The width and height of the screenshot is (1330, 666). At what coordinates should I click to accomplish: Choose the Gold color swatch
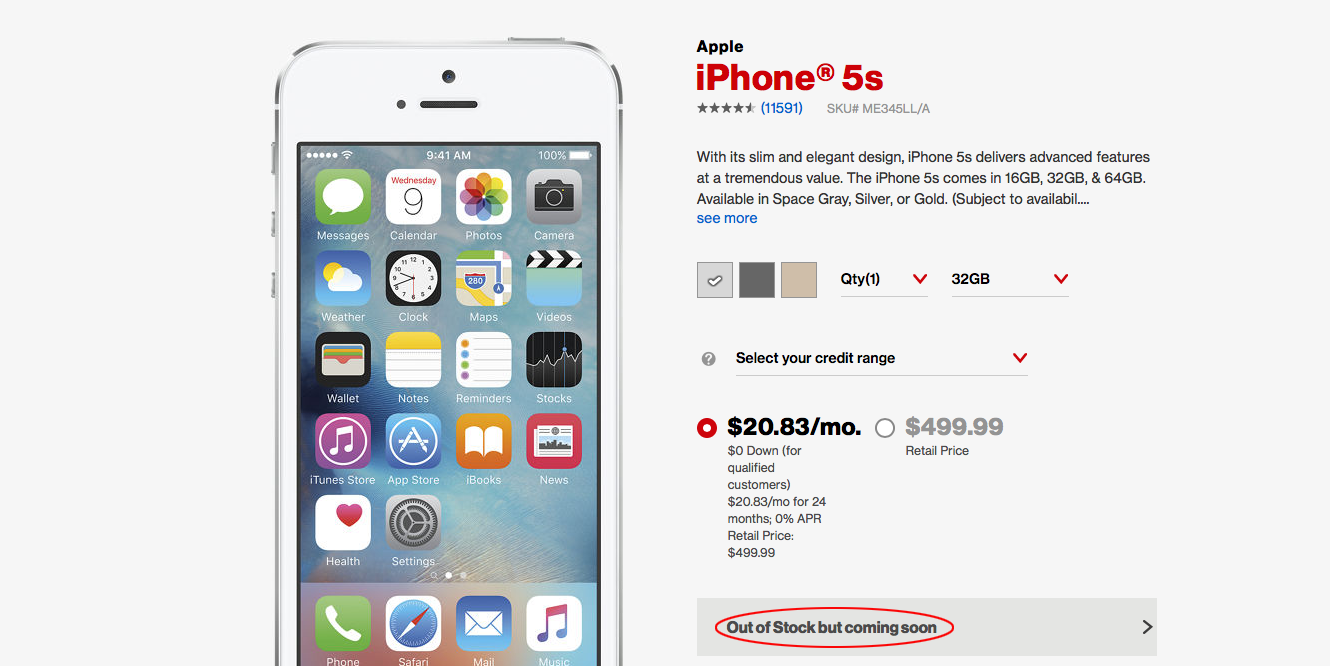click(799, 280)
